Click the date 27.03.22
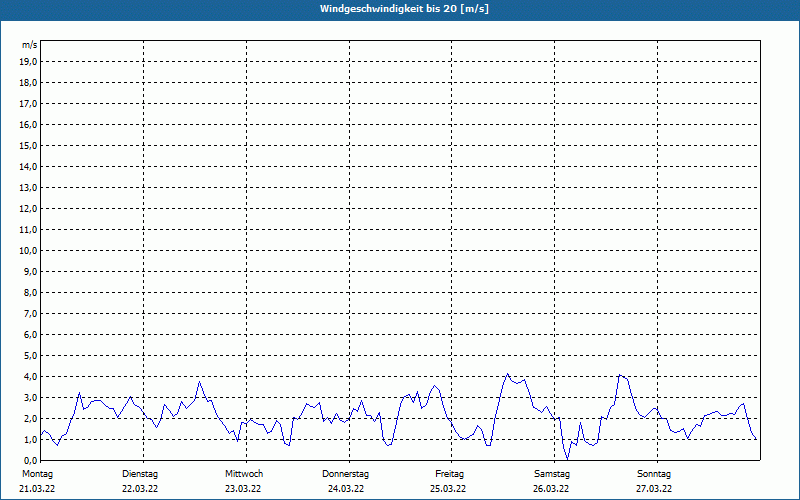The height and width of the screenshot is (500, 800). [x=654, y=489]
